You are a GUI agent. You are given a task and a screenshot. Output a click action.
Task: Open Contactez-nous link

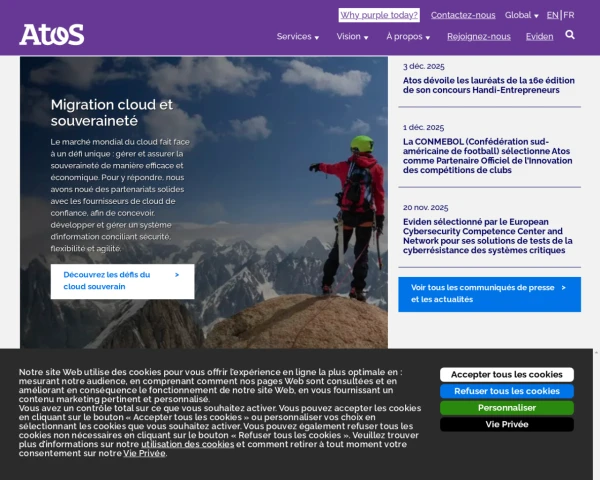463,15
